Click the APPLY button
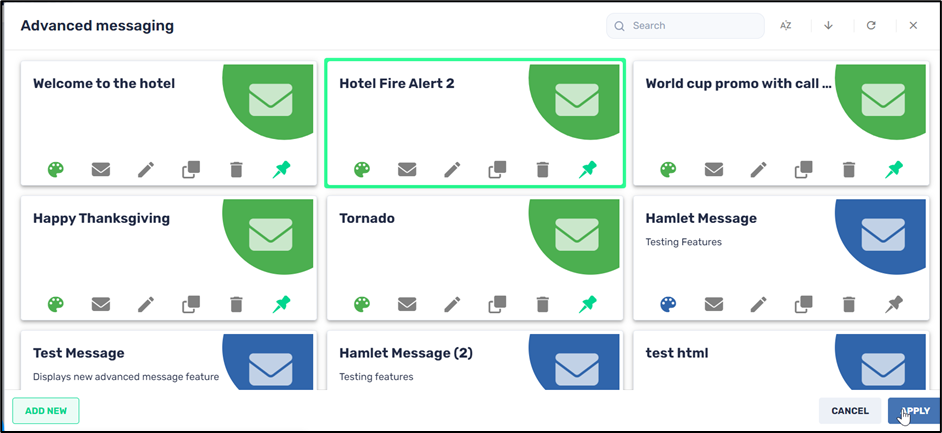The image size is (942, 433). (914, 411)
